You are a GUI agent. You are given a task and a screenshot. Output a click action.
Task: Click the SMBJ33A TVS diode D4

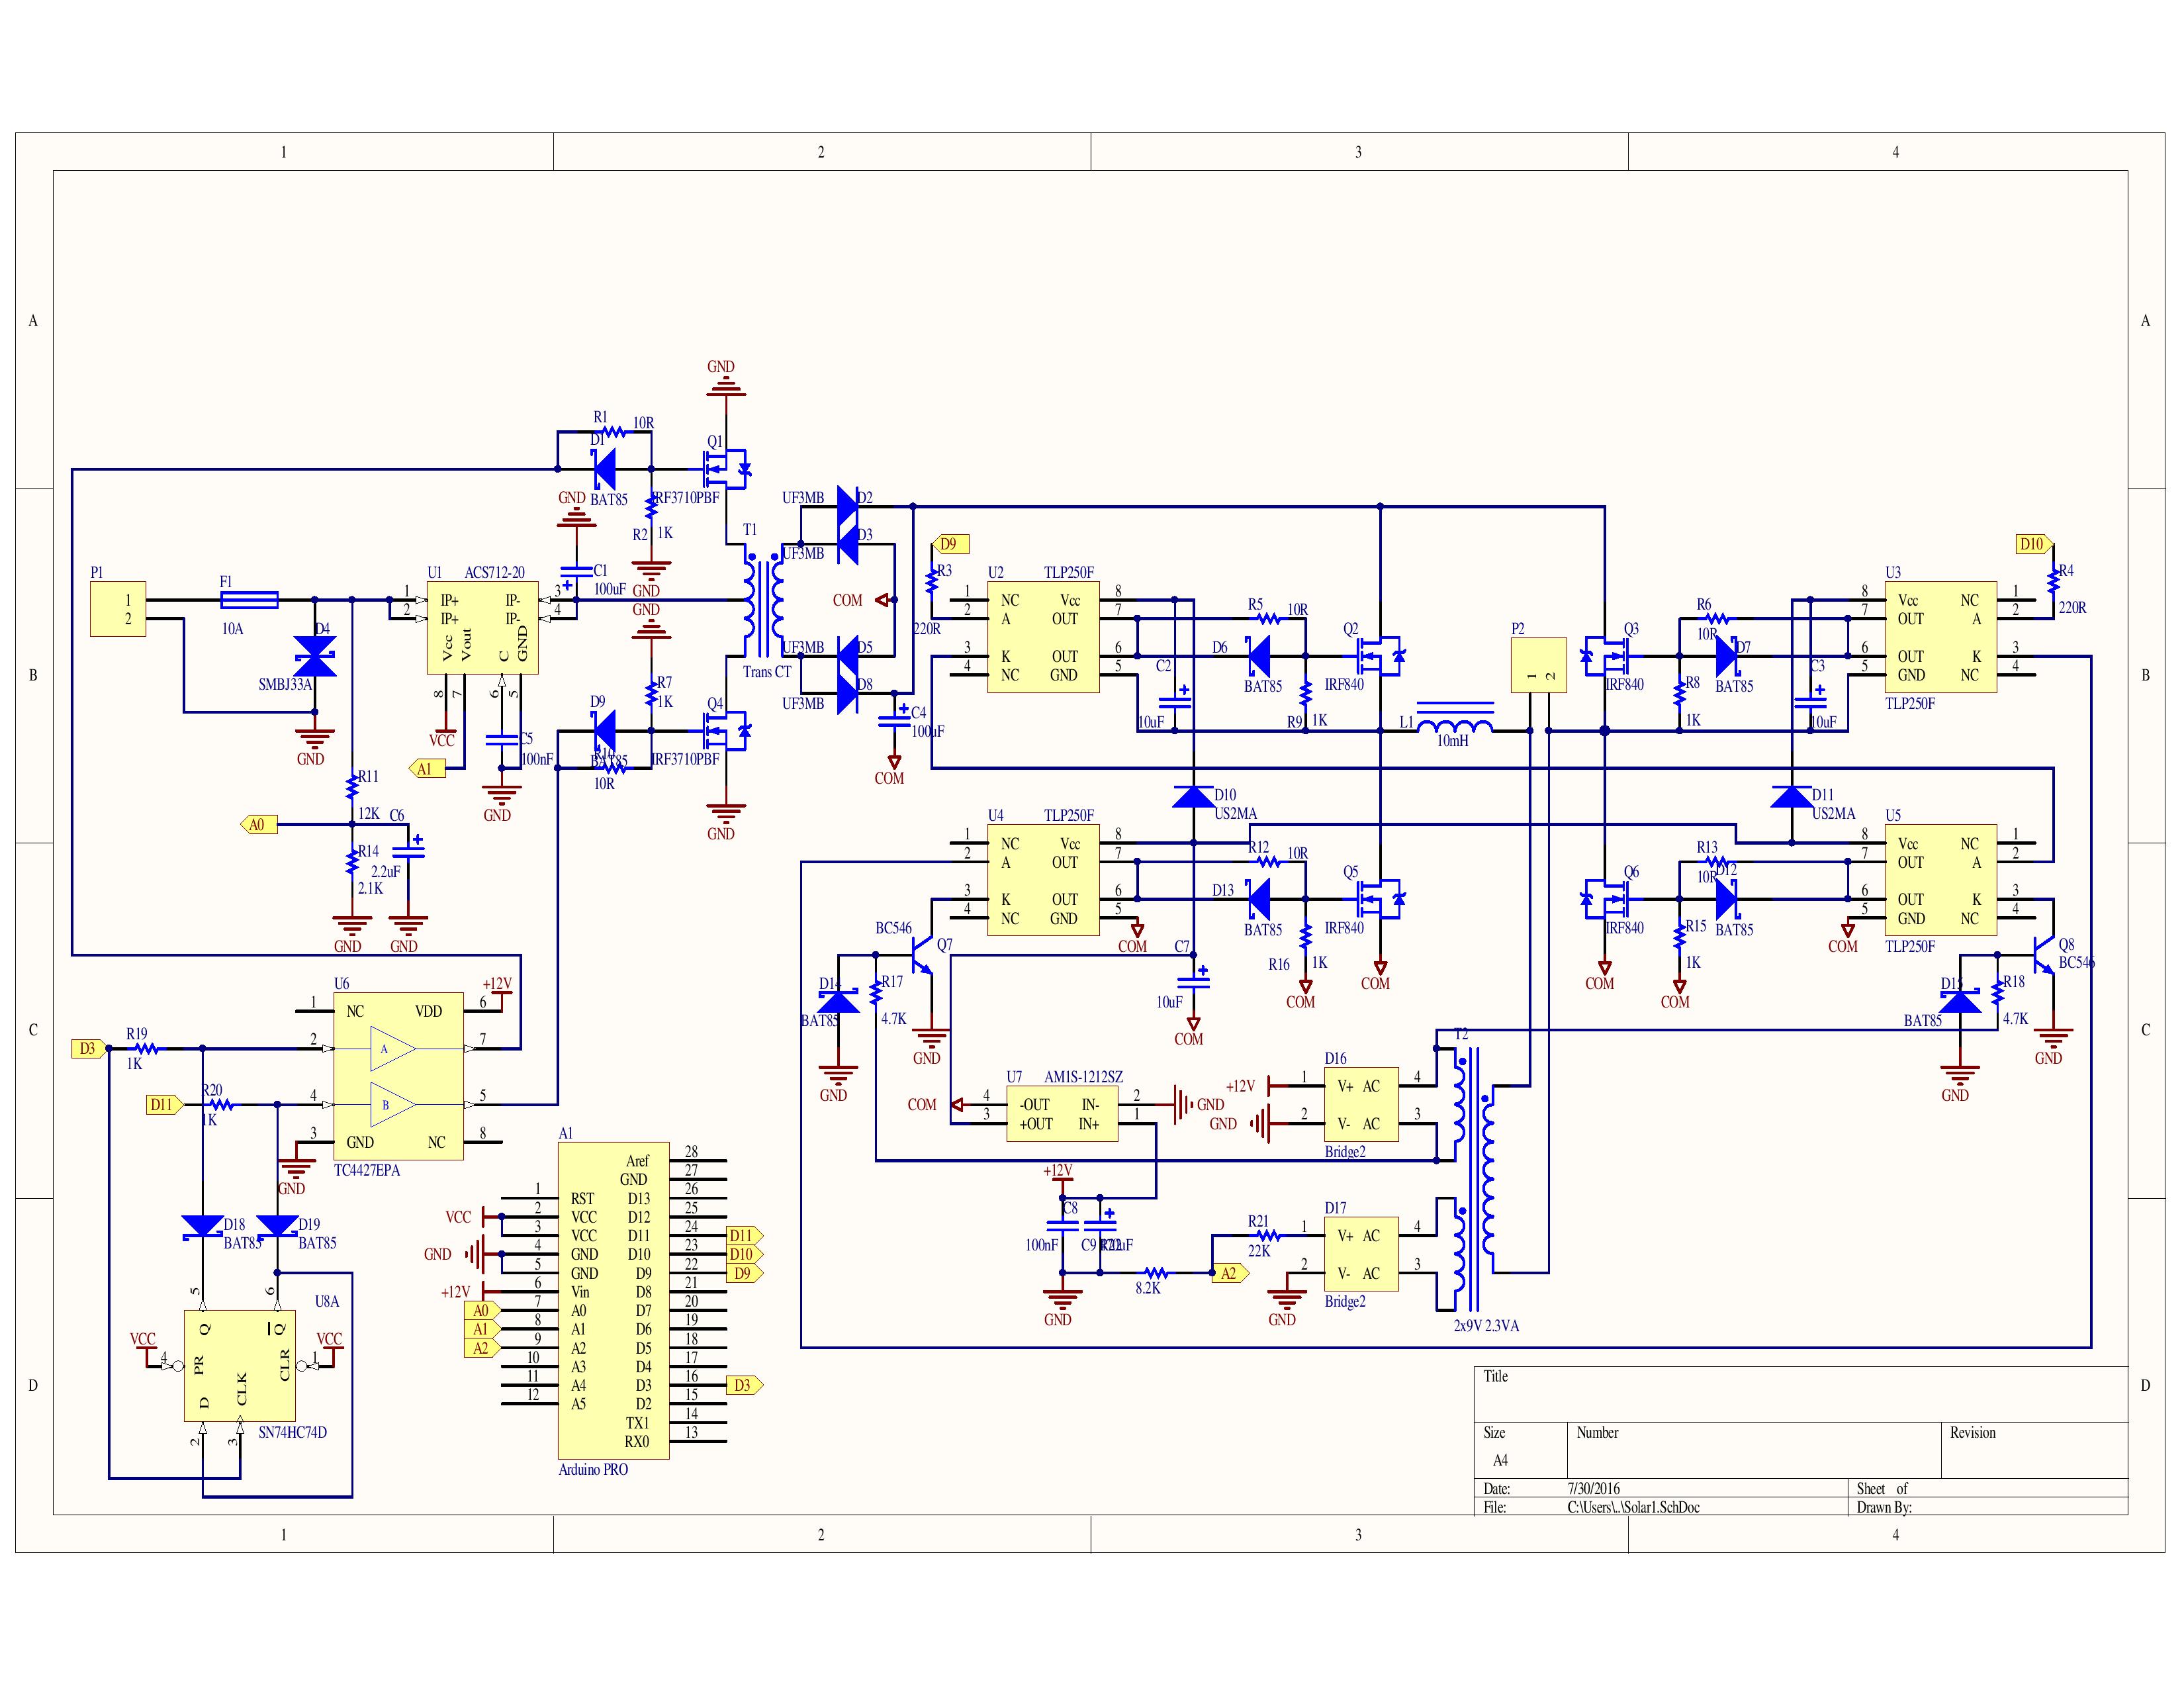(315, 657)
